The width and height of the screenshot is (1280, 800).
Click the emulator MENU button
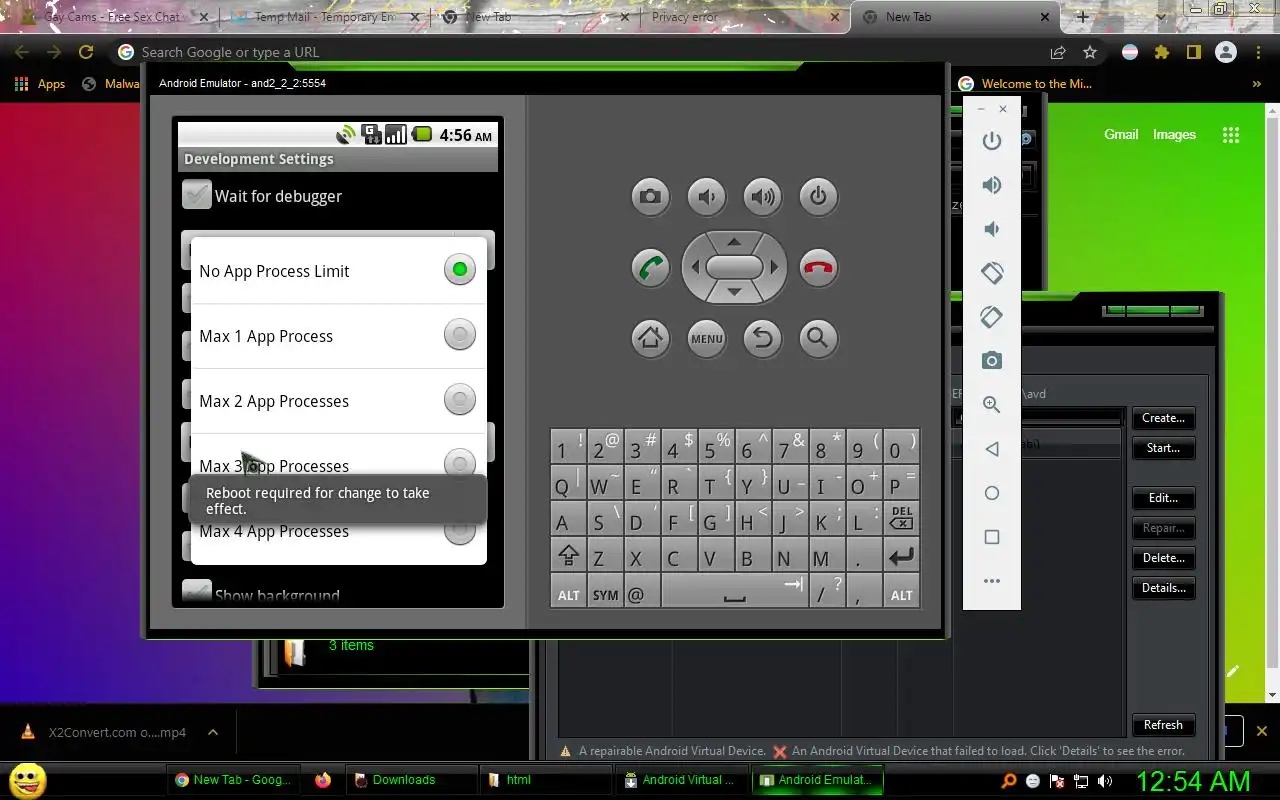(x=706, y=338)
